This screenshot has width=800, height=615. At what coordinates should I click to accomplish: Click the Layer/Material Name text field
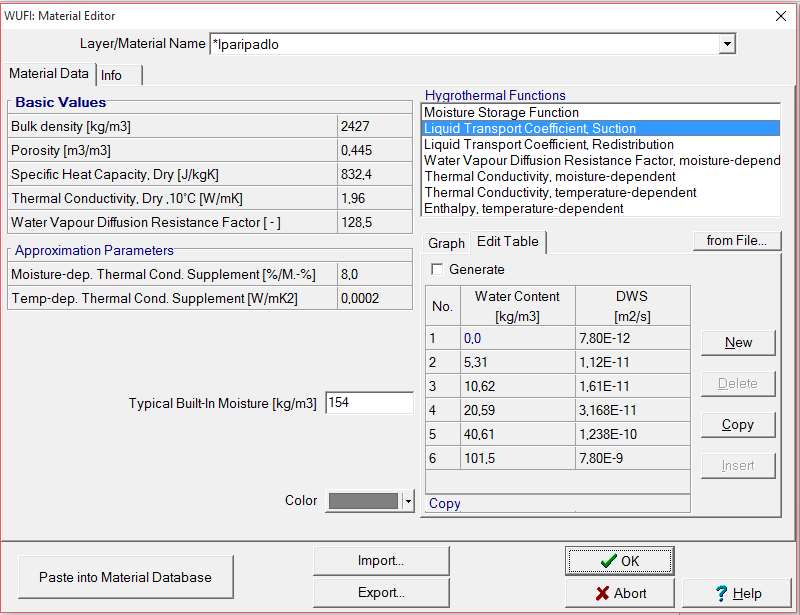464,44
